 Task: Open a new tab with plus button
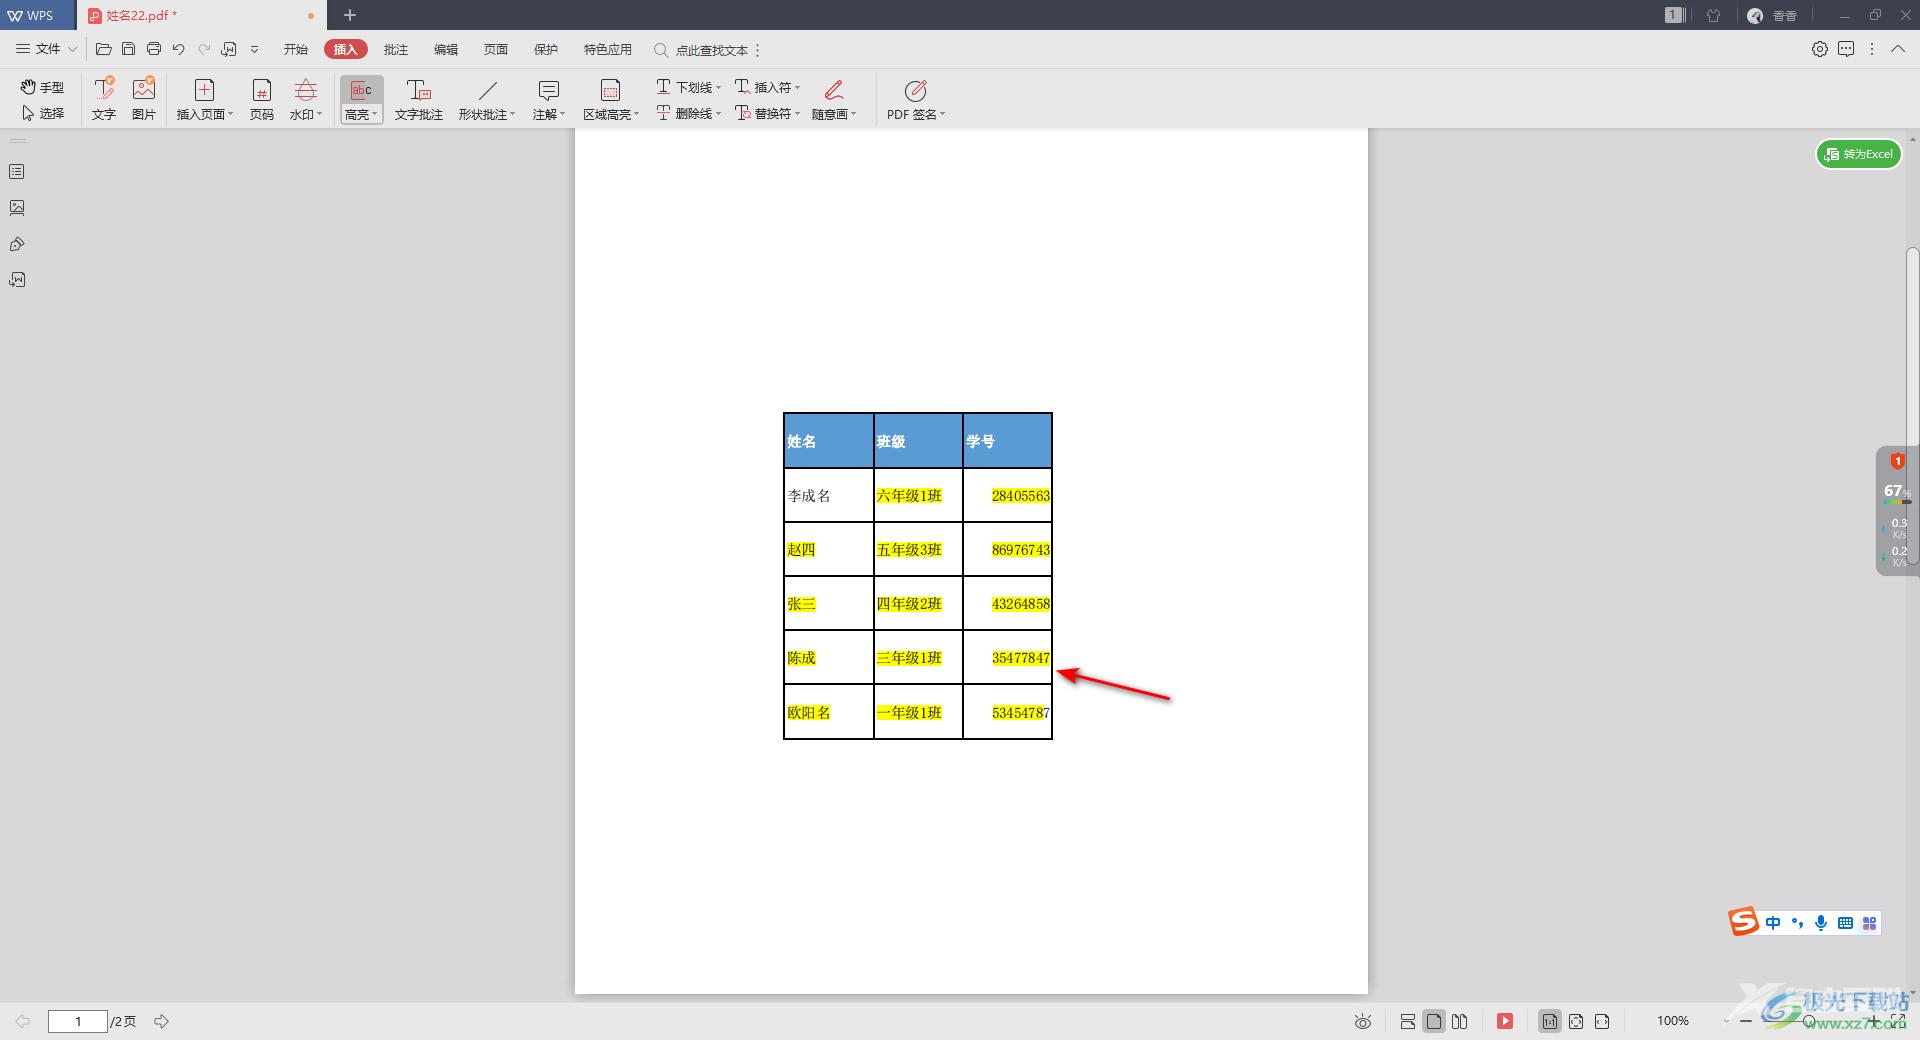pyautogui.click(x=350, y=15)
